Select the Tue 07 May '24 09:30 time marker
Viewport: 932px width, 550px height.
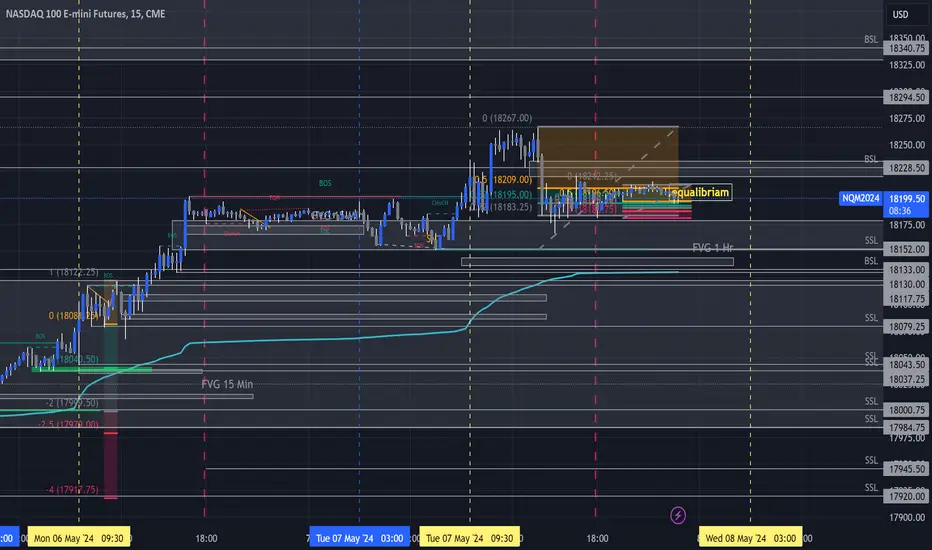pos(470,538)
